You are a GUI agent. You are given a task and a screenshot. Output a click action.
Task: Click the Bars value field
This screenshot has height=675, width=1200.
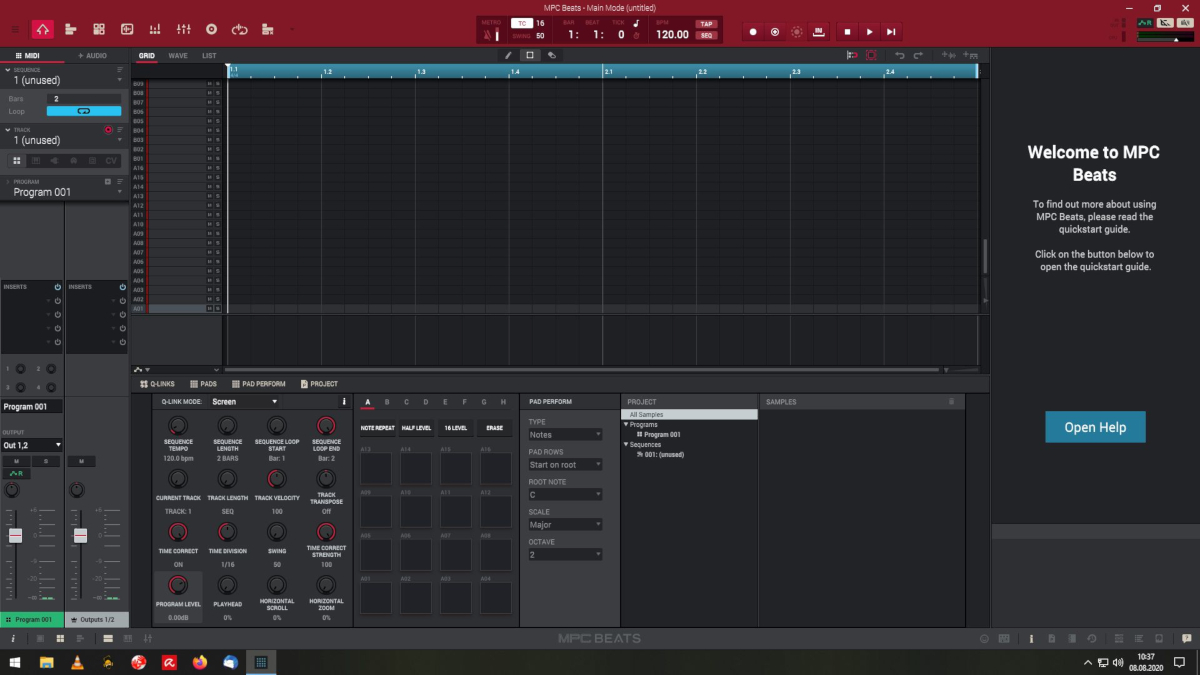click(84, 99)
